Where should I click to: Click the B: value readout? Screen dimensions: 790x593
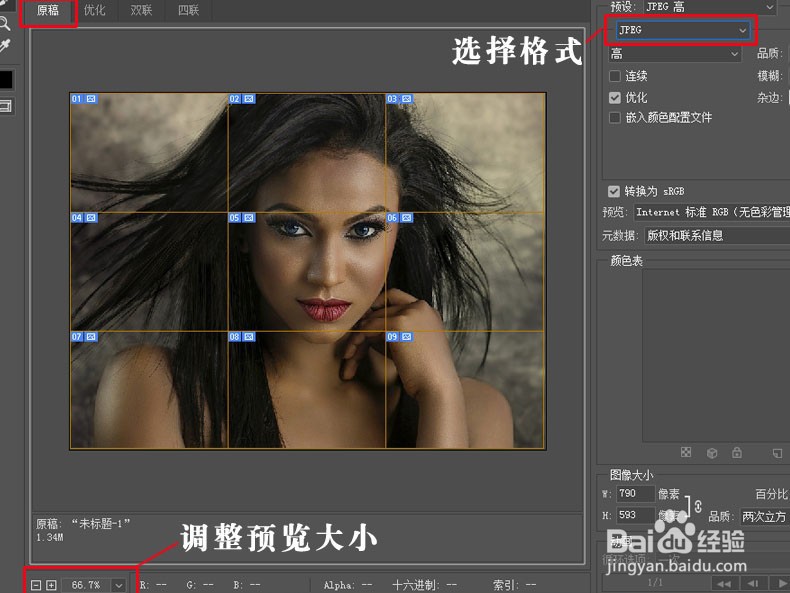point(247,585)
